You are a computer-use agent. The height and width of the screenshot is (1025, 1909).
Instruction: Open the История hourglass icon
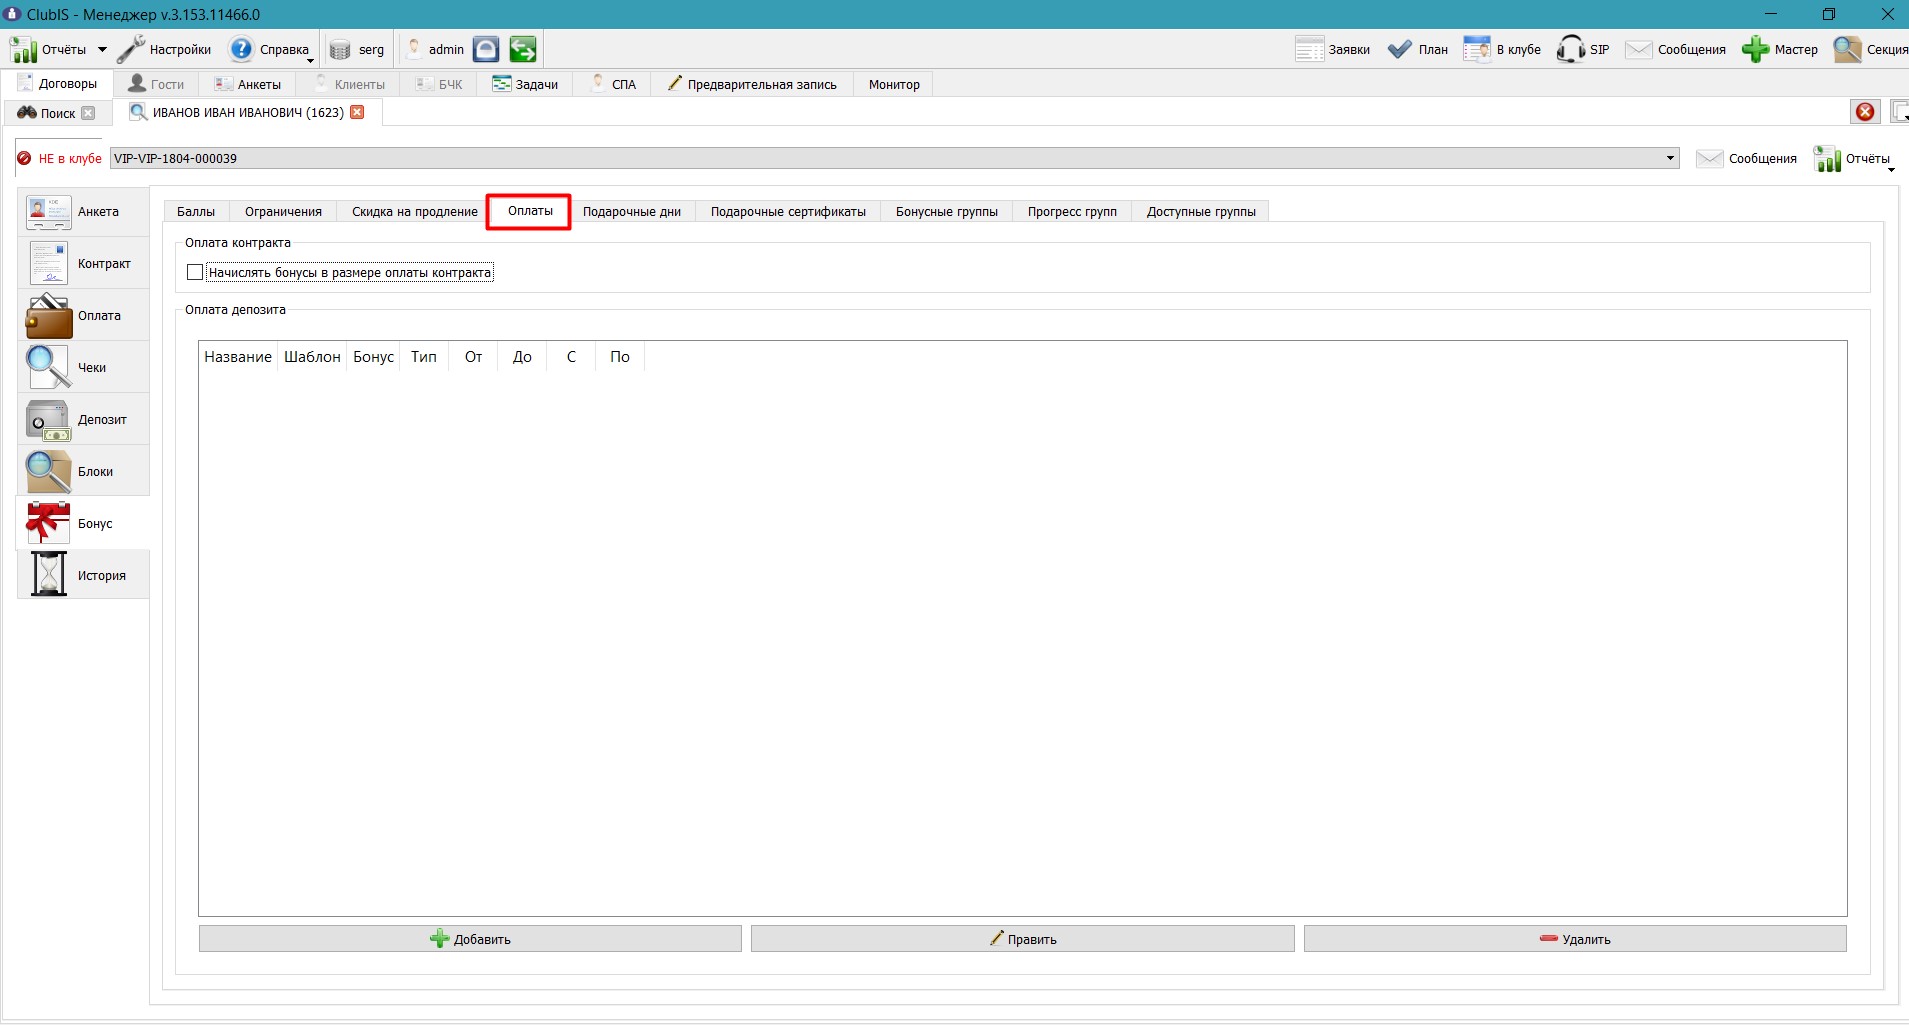pyautogui.click(x=48, y=575)
